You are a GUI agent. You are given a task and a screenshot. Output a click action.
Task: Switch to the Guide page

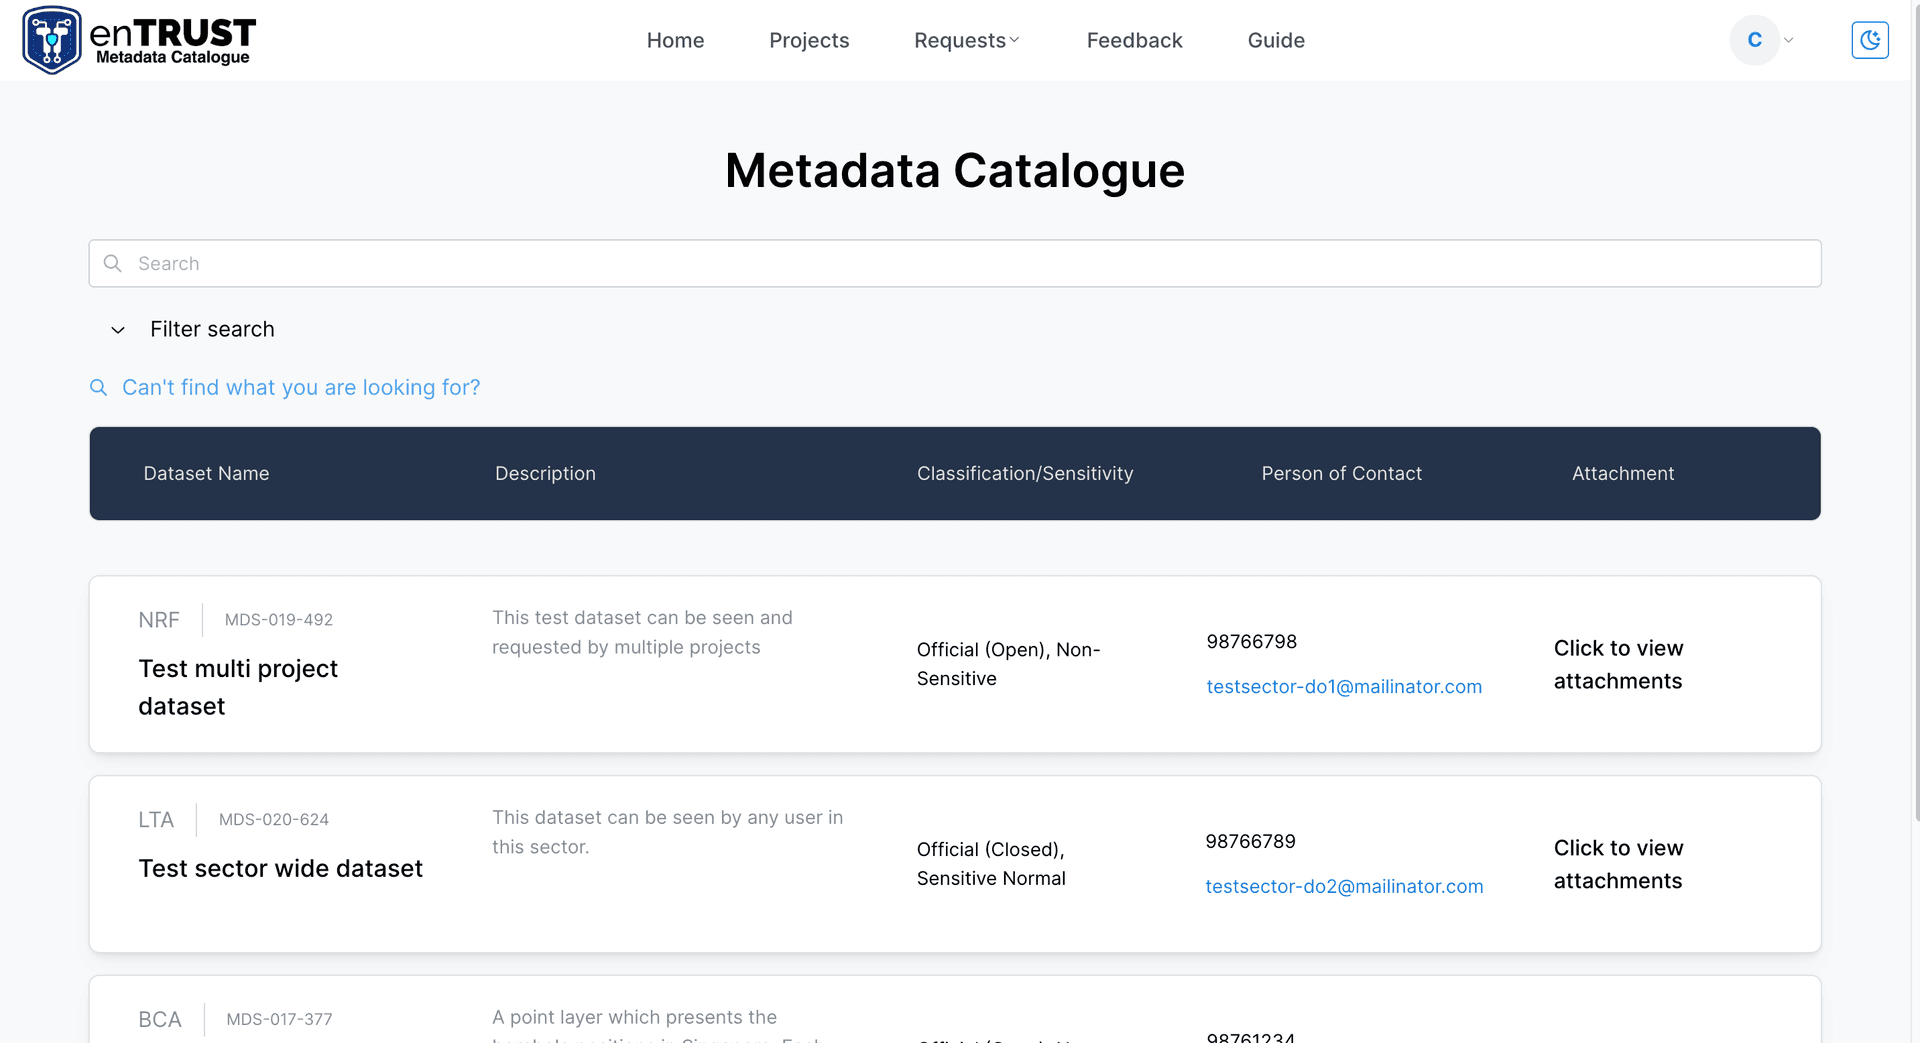pyautogui.click(x=1276, y=40)
